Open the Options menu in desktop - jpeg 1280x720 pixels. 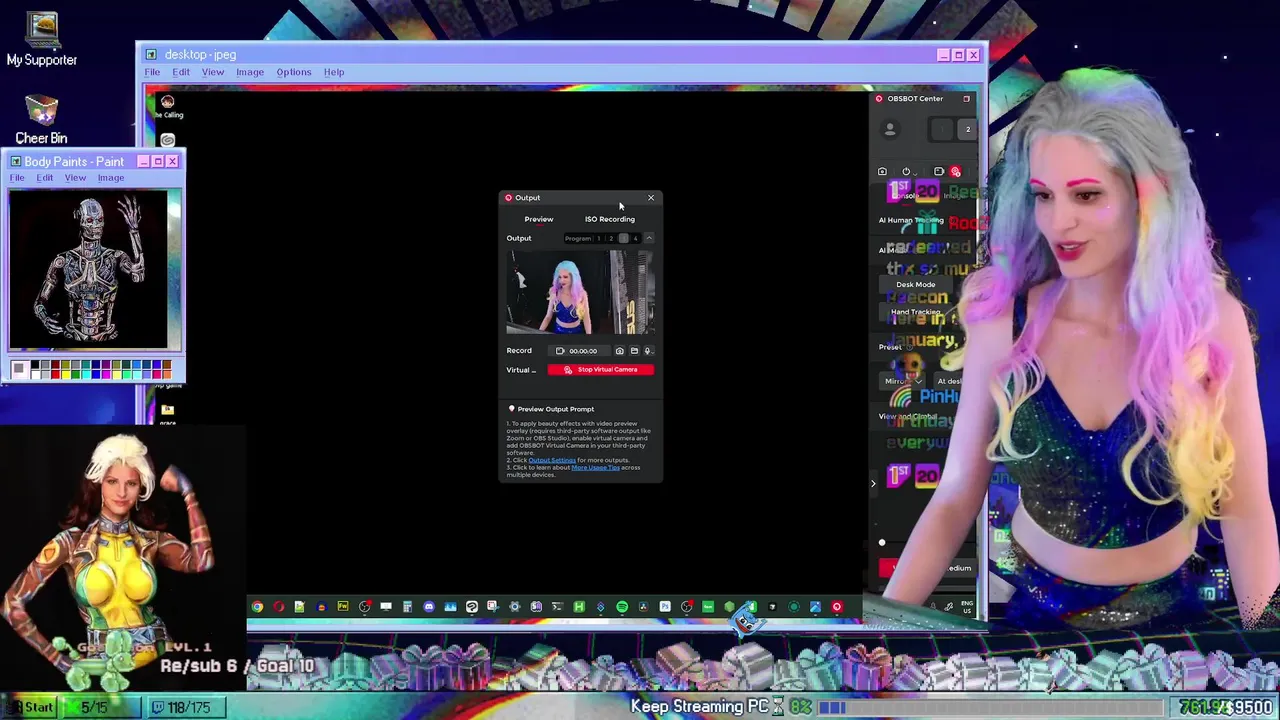[294, 72]
